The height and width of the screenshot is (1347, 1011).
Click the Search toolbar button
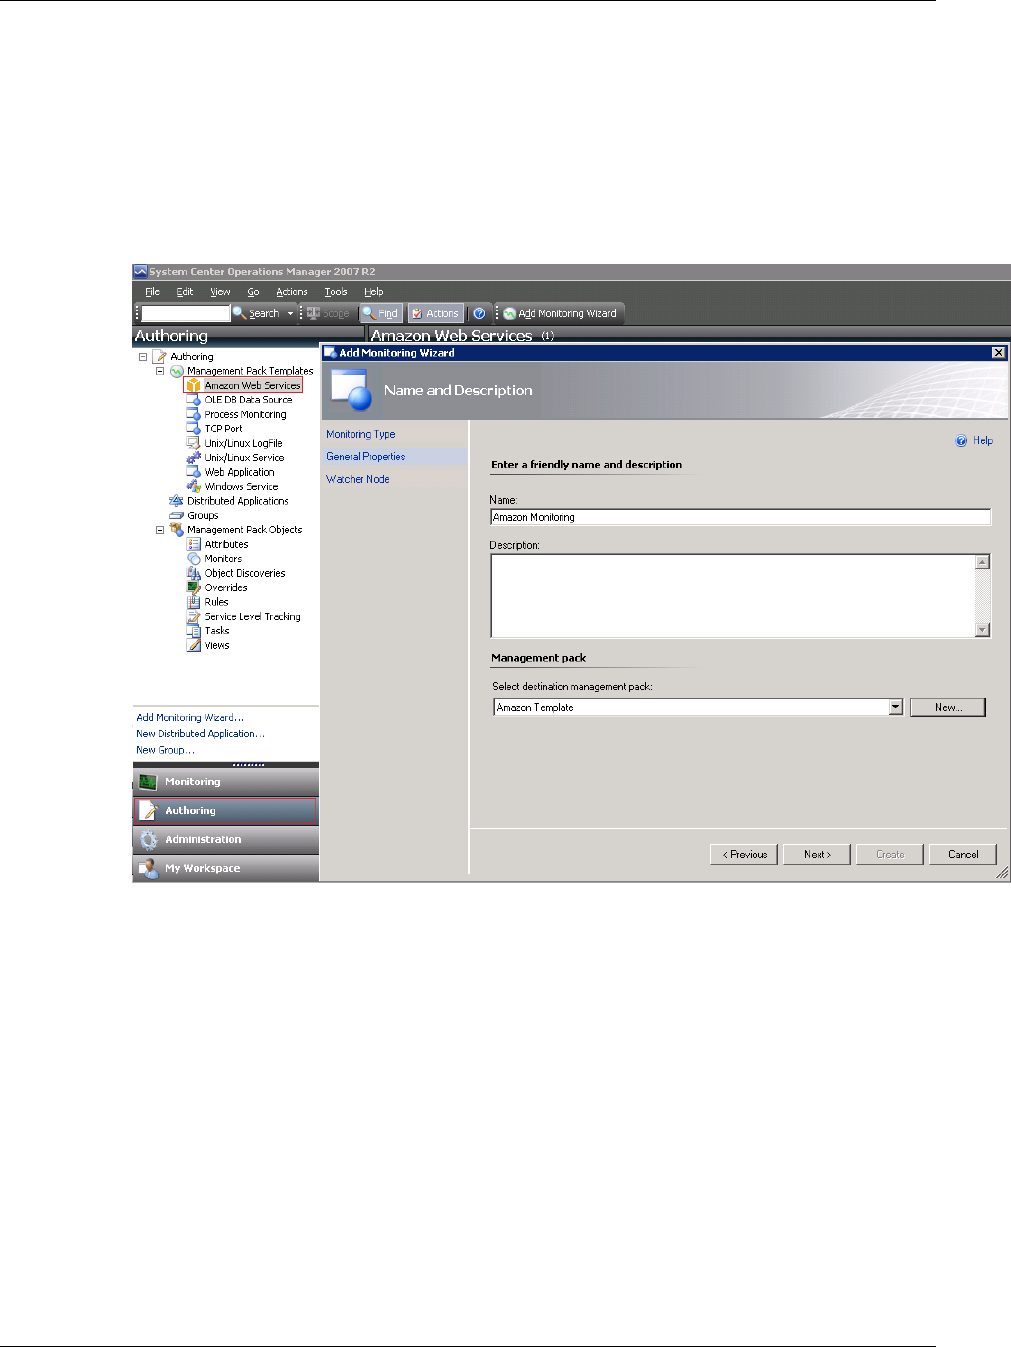coord(257,313)
